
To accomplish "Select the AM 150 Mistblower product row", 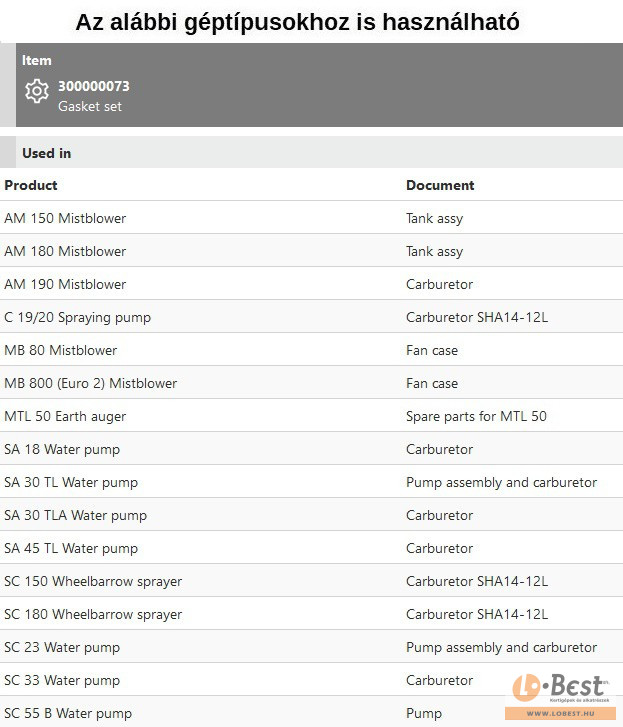I will [65, 218].
